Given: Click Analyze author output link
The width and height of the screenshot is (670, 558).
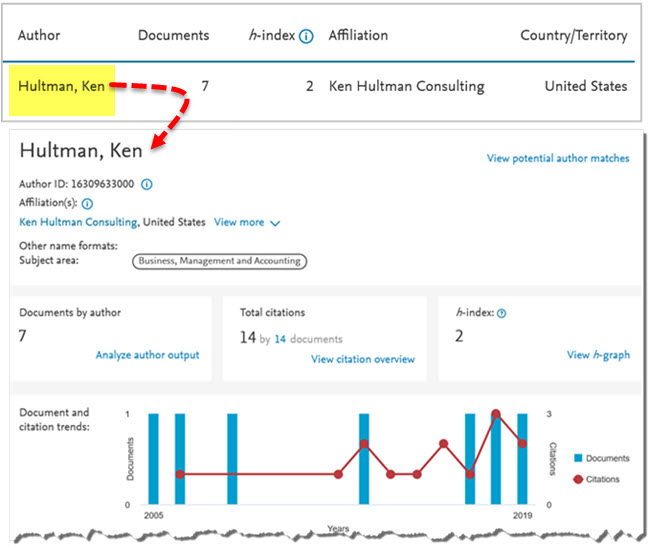Looking at the screenshot, I should pyautogui.click(x=147, y=355).
